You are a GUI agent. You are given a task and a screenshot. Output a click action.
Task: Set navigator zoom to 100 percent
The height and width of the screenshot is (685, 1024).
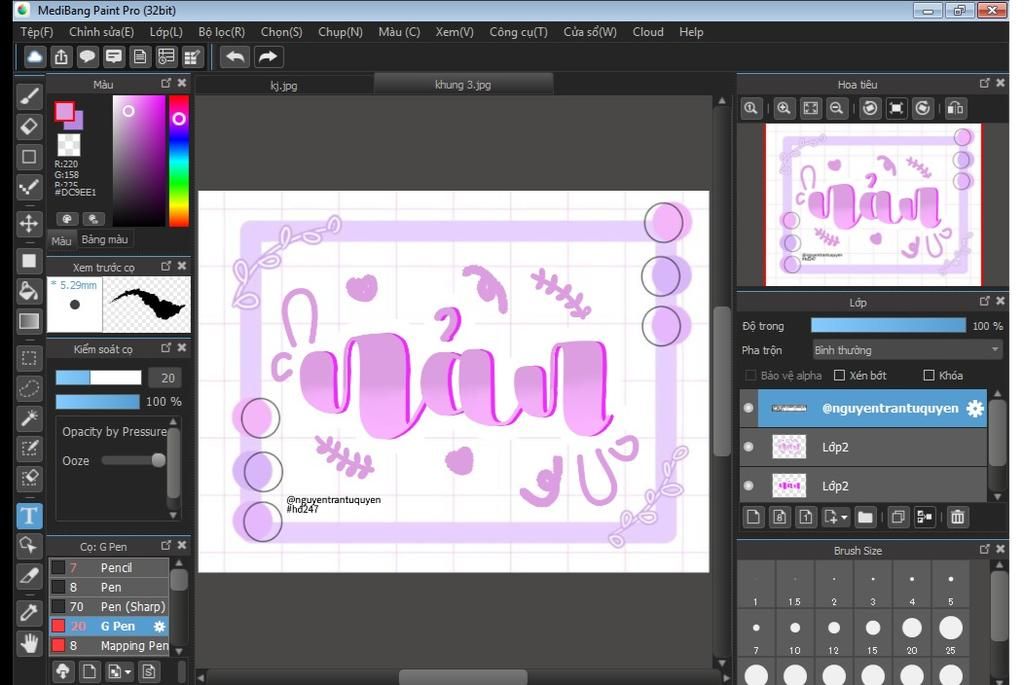tap(751, 108)
